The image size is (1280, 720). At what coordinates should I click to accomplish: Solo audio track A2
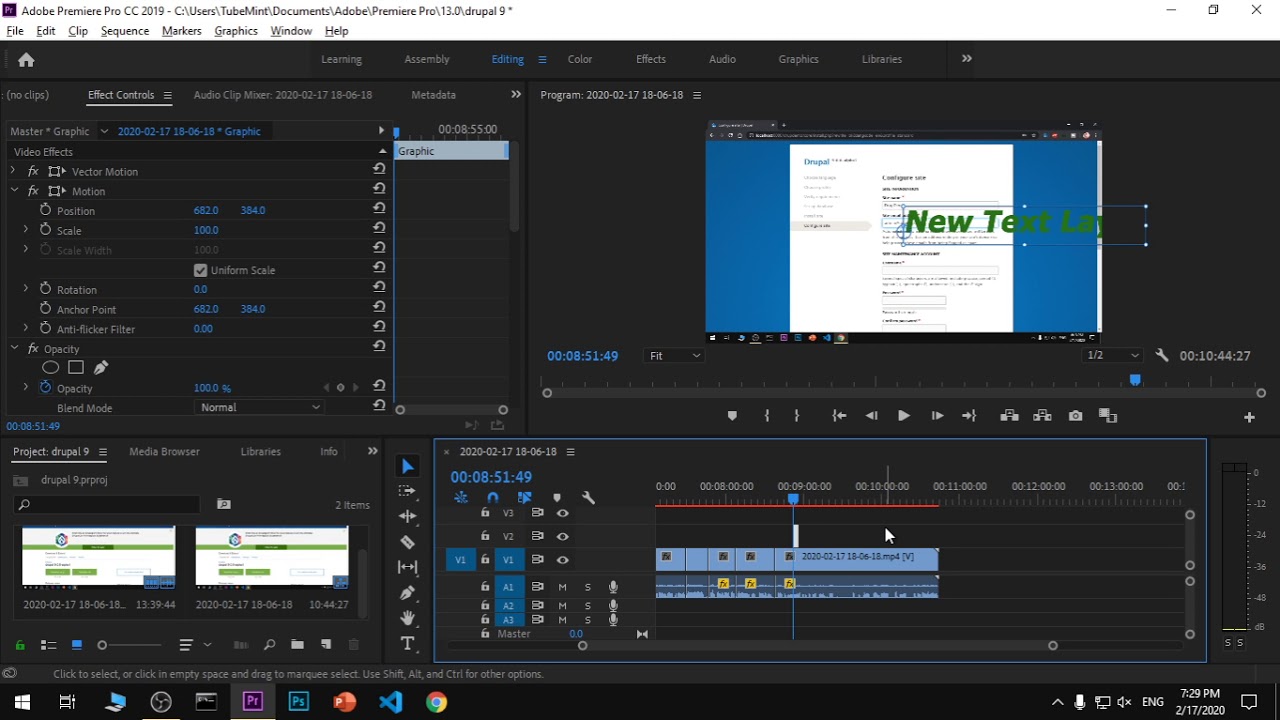[587, 605]
